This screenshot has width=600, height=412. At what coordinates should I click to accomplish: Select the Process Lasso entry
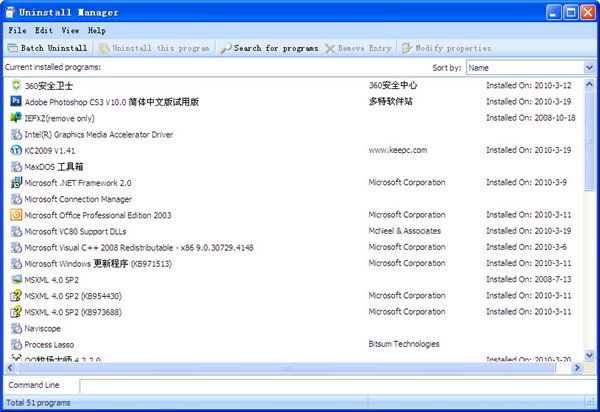(49, 345)
